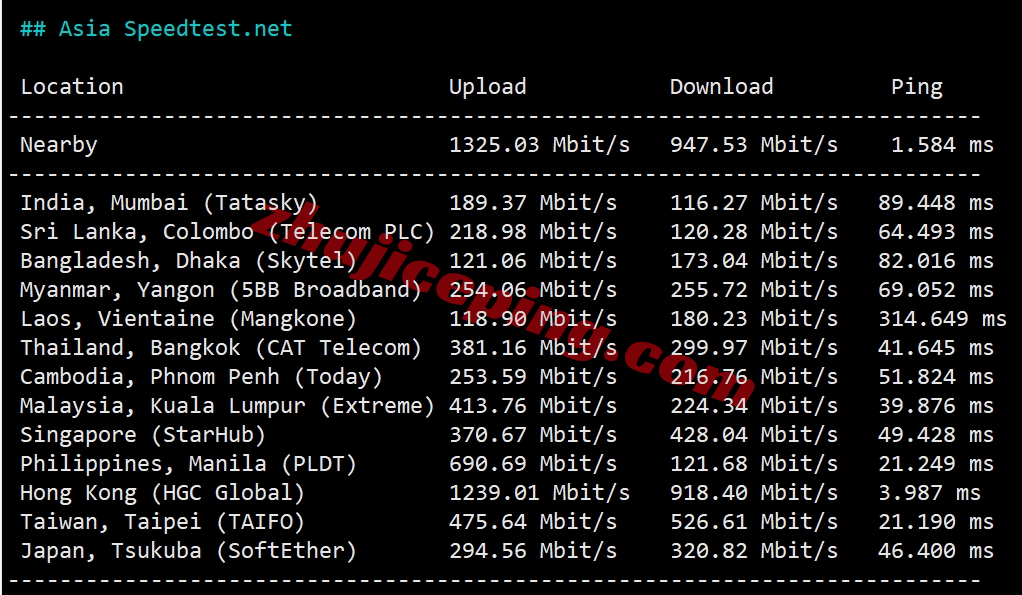The width and height of the screenshot is (1022, 595).
Task: Click India download value 116.27 Mbit/s
Action: pos(754,203)
